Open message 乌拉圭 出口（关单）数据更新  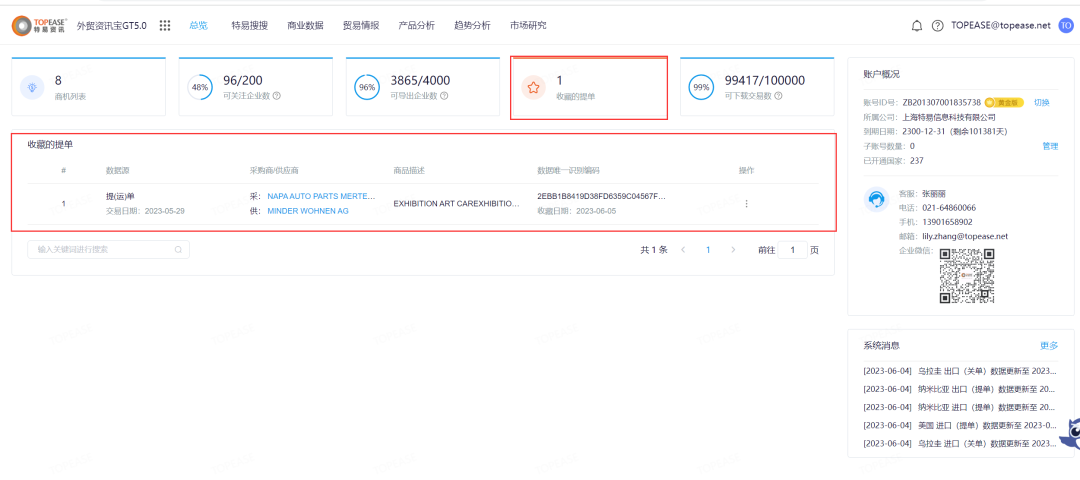pos(959,371)
